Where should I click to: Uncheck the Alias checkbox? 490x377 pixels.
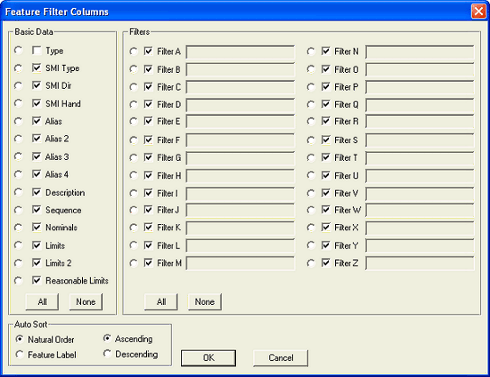(36, 121)
